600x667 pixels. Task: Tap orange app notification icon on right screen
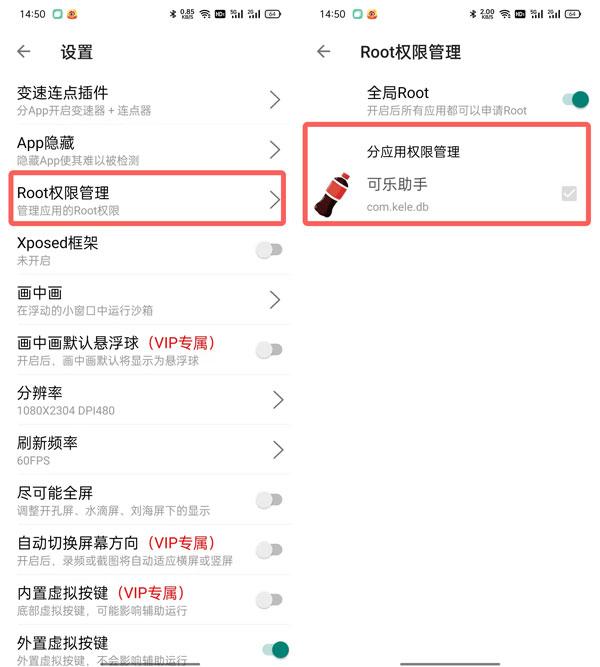pyautogui.click(x=372, y=14)
